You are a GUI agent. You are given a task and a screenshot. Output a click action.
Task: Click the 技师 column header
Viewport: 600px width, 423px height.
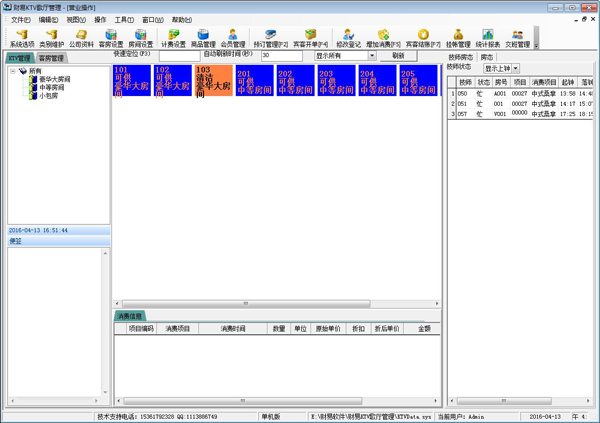click(x=465, y=83)
